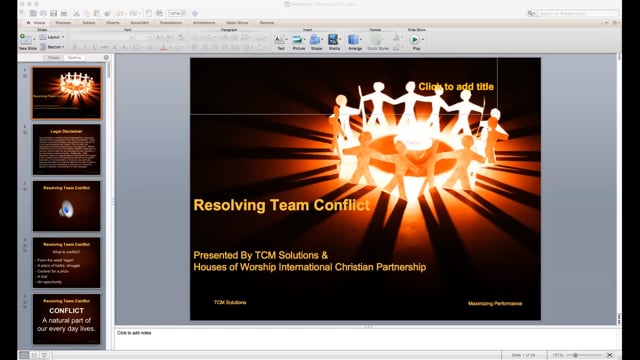Screen dimensions: 640x360
Task: Click the 'Resolving Team Conflict' title text
Action: pos(282,205)
